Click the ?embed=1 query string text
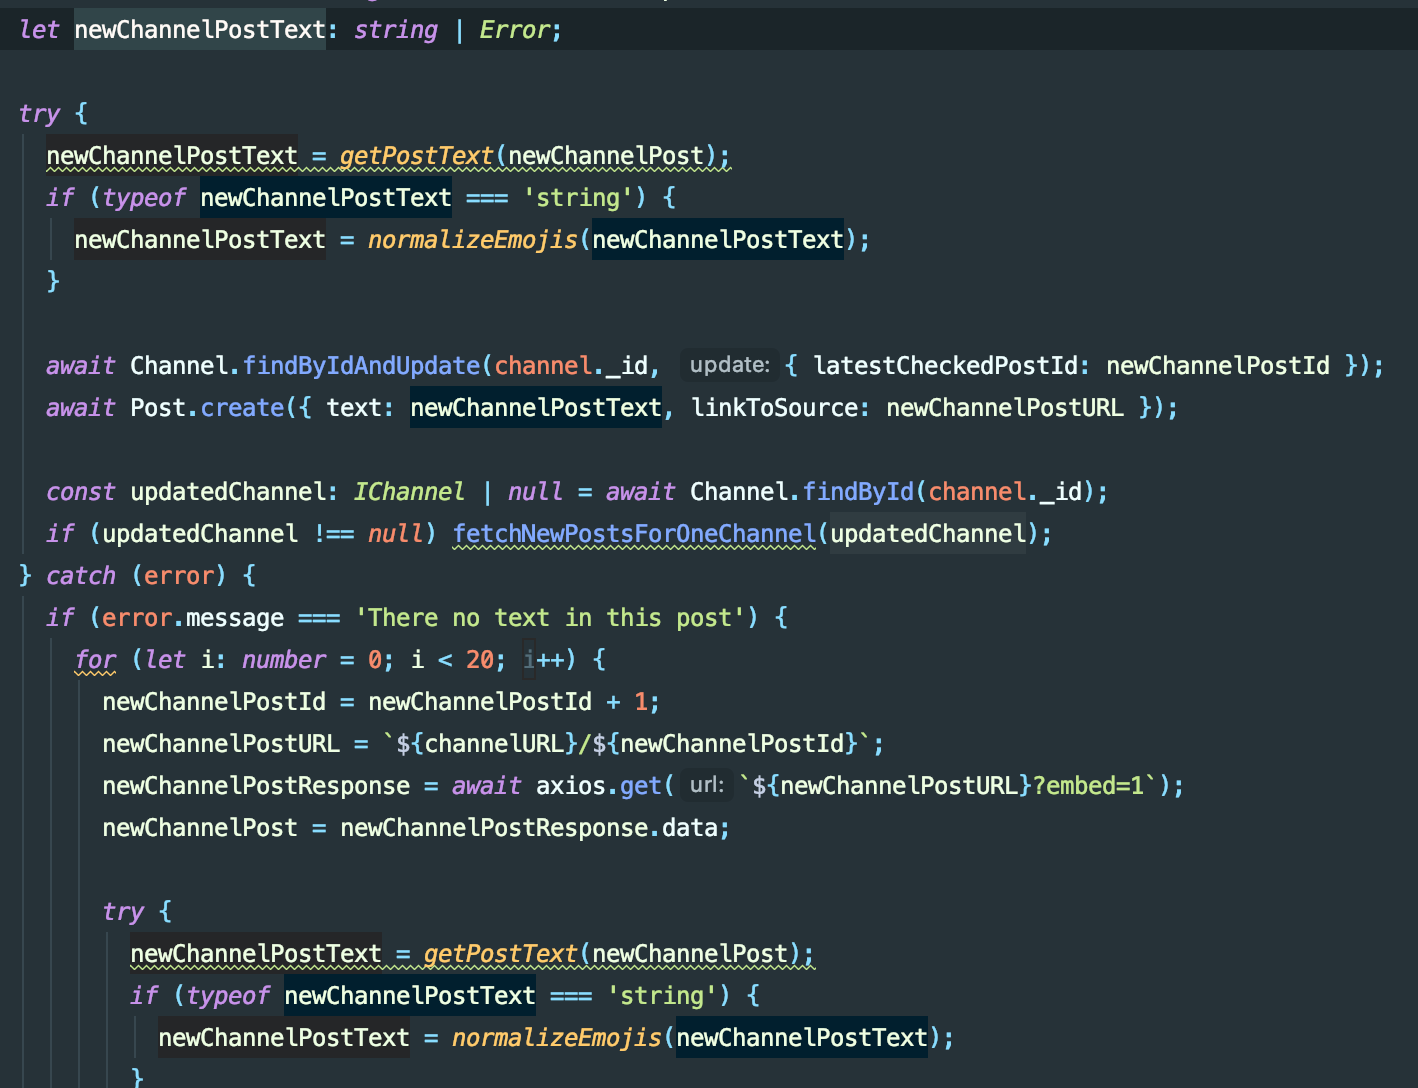The image size is (1418, 1088). [x=1088, y=785]
